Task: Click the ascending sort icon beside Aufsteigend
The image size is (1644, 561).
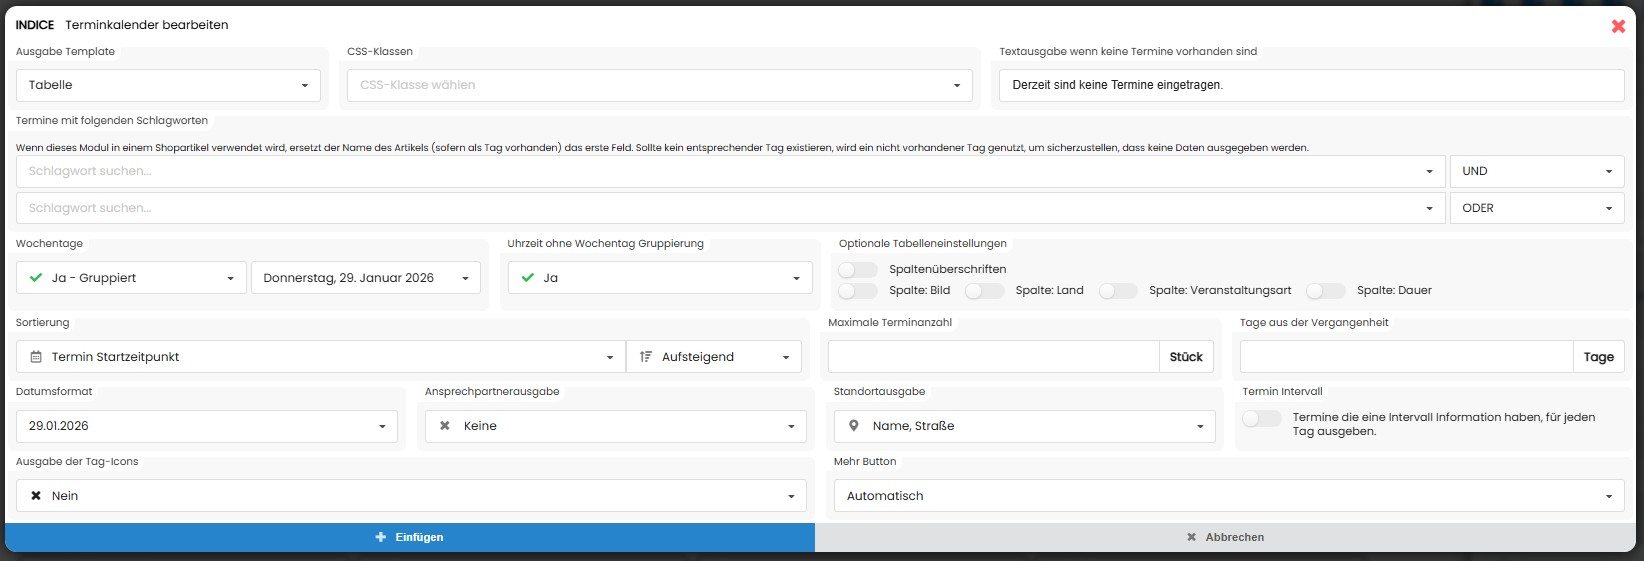Action: (646, 357)
